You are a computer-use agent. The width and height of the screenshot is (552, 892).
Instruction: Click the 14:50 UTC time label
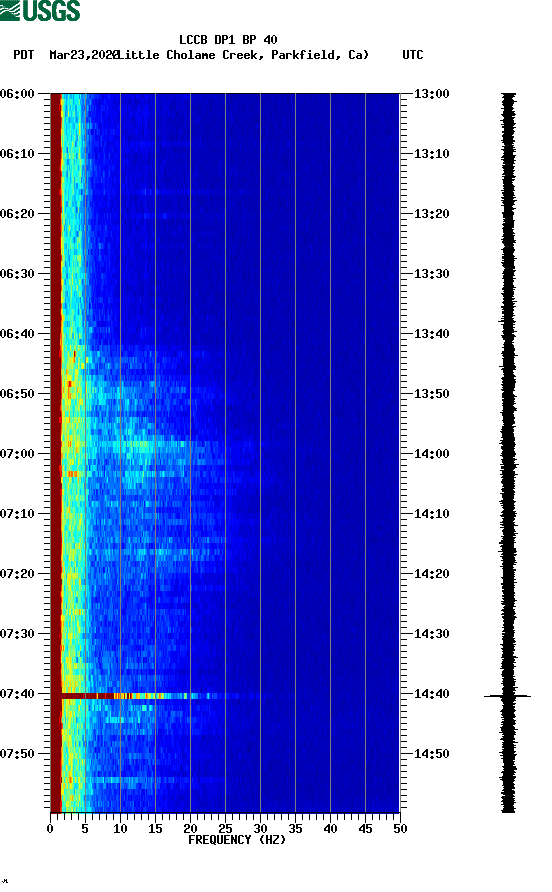[x=431, y=754]
